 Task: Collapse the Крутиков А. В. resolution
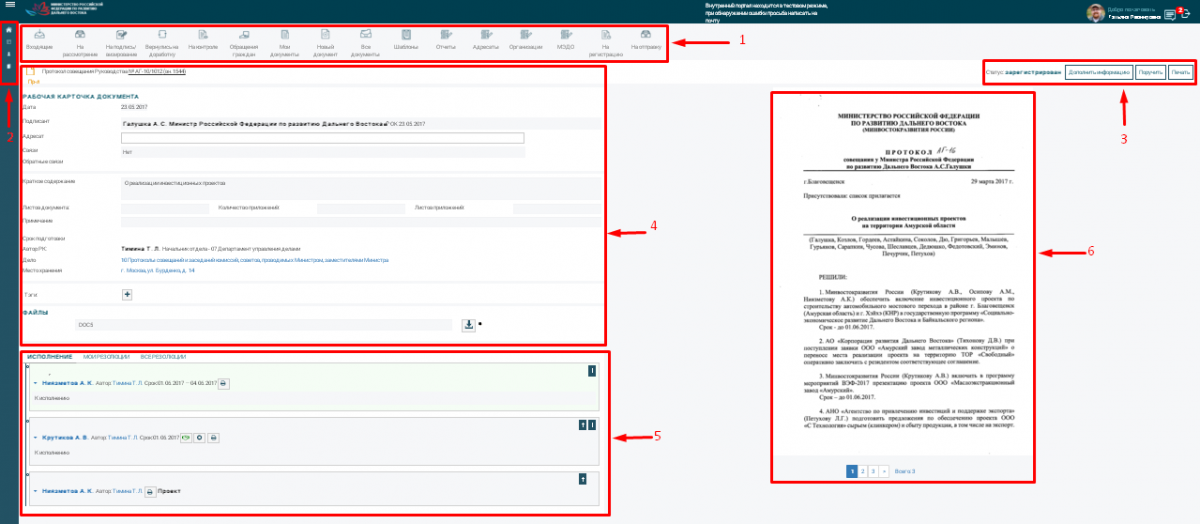click(x=36, y=438)
